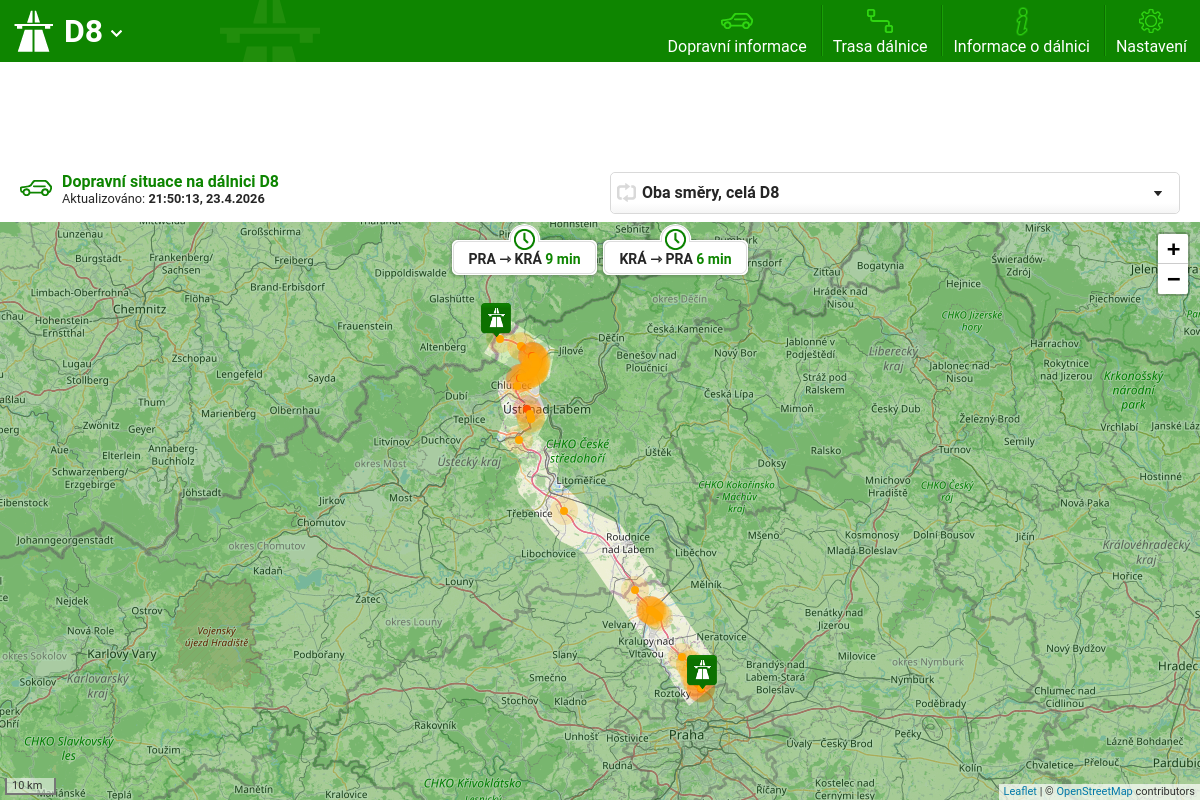Screen dimensions: 1200x800
Task: Click the PRA → KRÁ 9 min travel time box
Action: pos(524,258)
